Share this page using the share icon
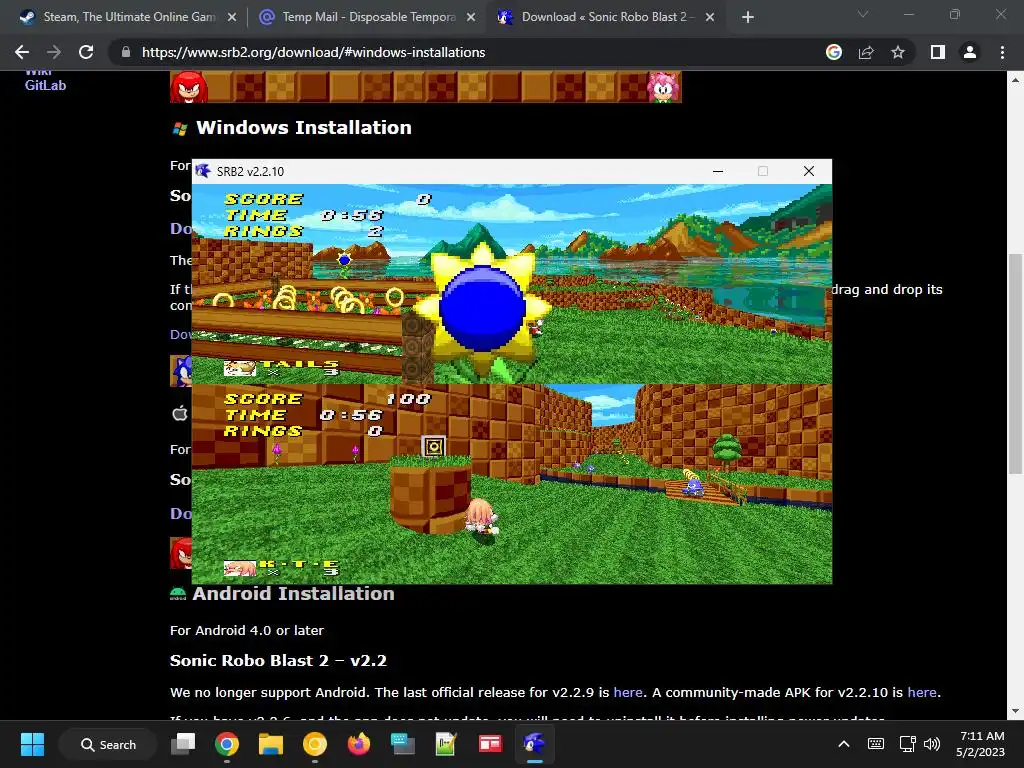 [x=866, y=52]
